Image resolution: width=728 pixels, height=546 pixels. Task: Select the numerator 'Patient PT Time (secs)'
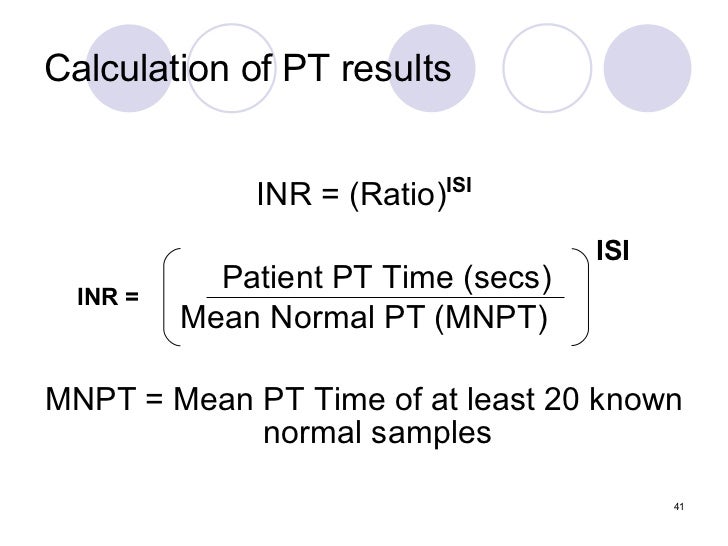[387, 276]
